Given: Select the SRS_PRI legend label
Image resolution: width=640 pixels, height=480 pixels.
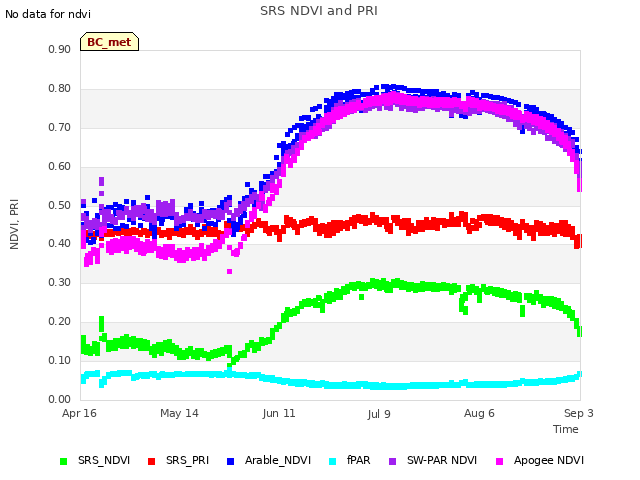Looking at the screenshot, I should [187, 460].
